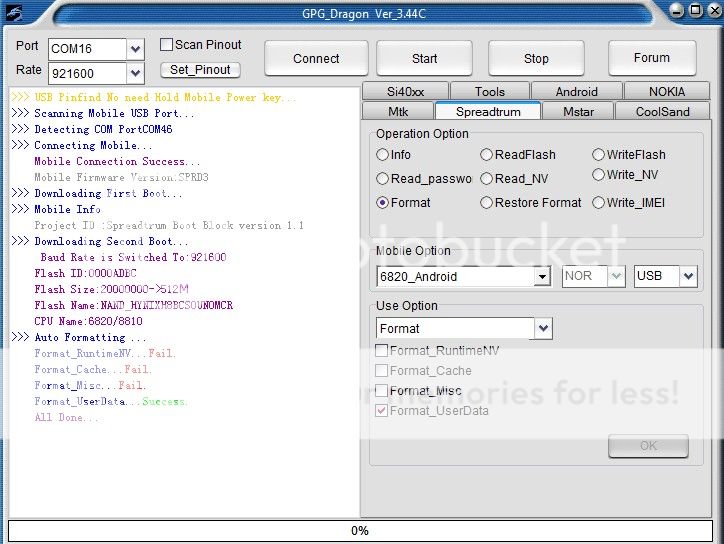Open the USB connection type dropdown
Image resolution: width=724 pixels, height=544 pixels.
tap(688, 276)
